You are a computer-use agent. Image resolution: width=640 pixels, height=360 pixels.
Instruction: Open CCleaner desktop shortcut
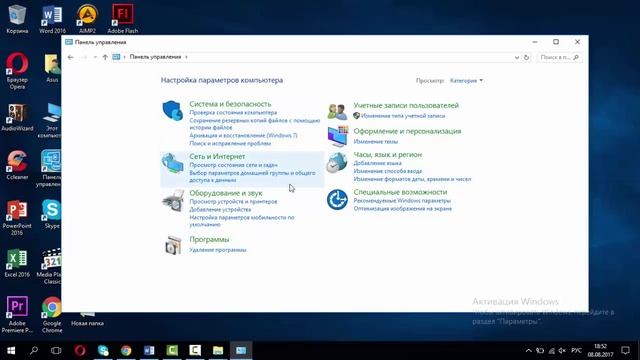(x=17, y=165)
